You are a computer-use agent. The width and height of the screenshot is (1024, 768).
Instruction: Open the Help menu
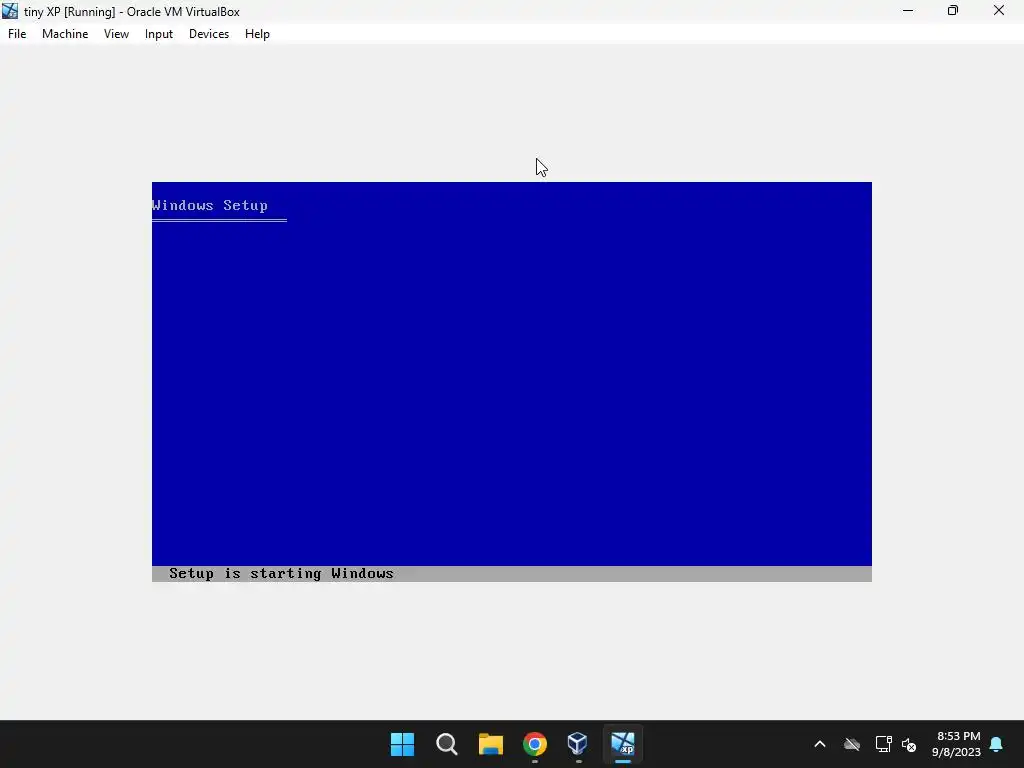257,34
